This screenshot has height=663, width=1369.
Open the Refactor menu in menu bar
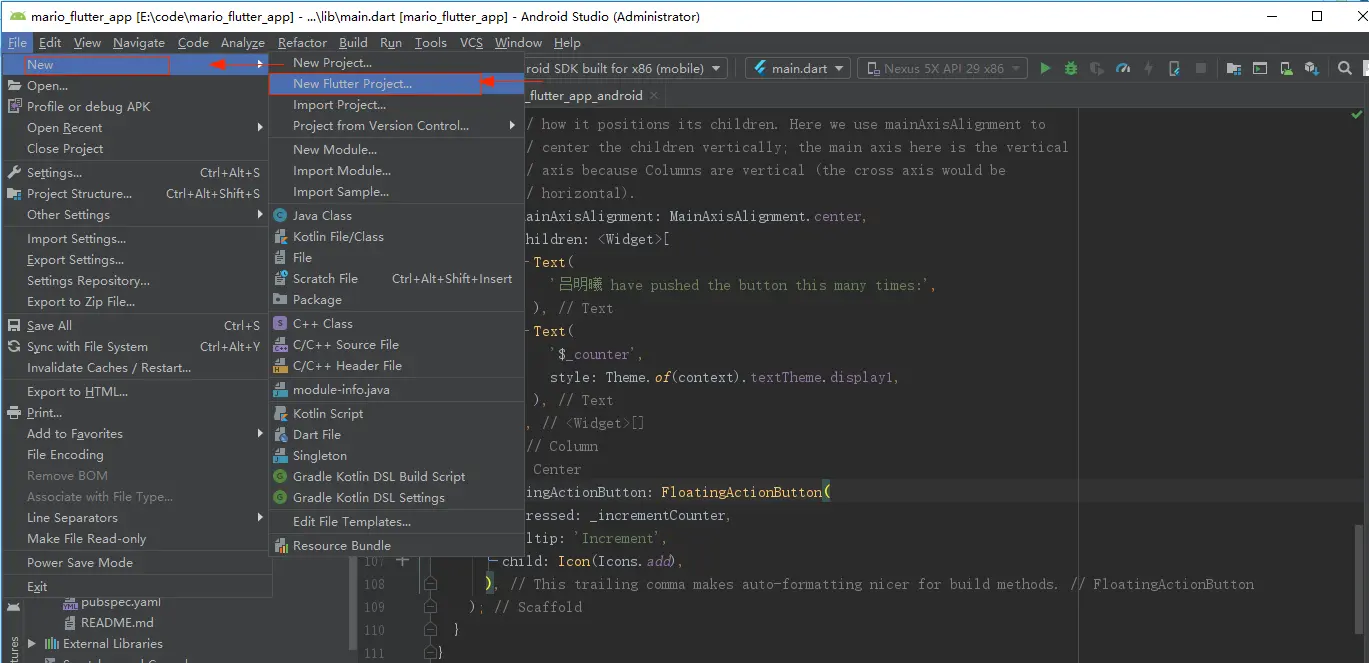302,43
